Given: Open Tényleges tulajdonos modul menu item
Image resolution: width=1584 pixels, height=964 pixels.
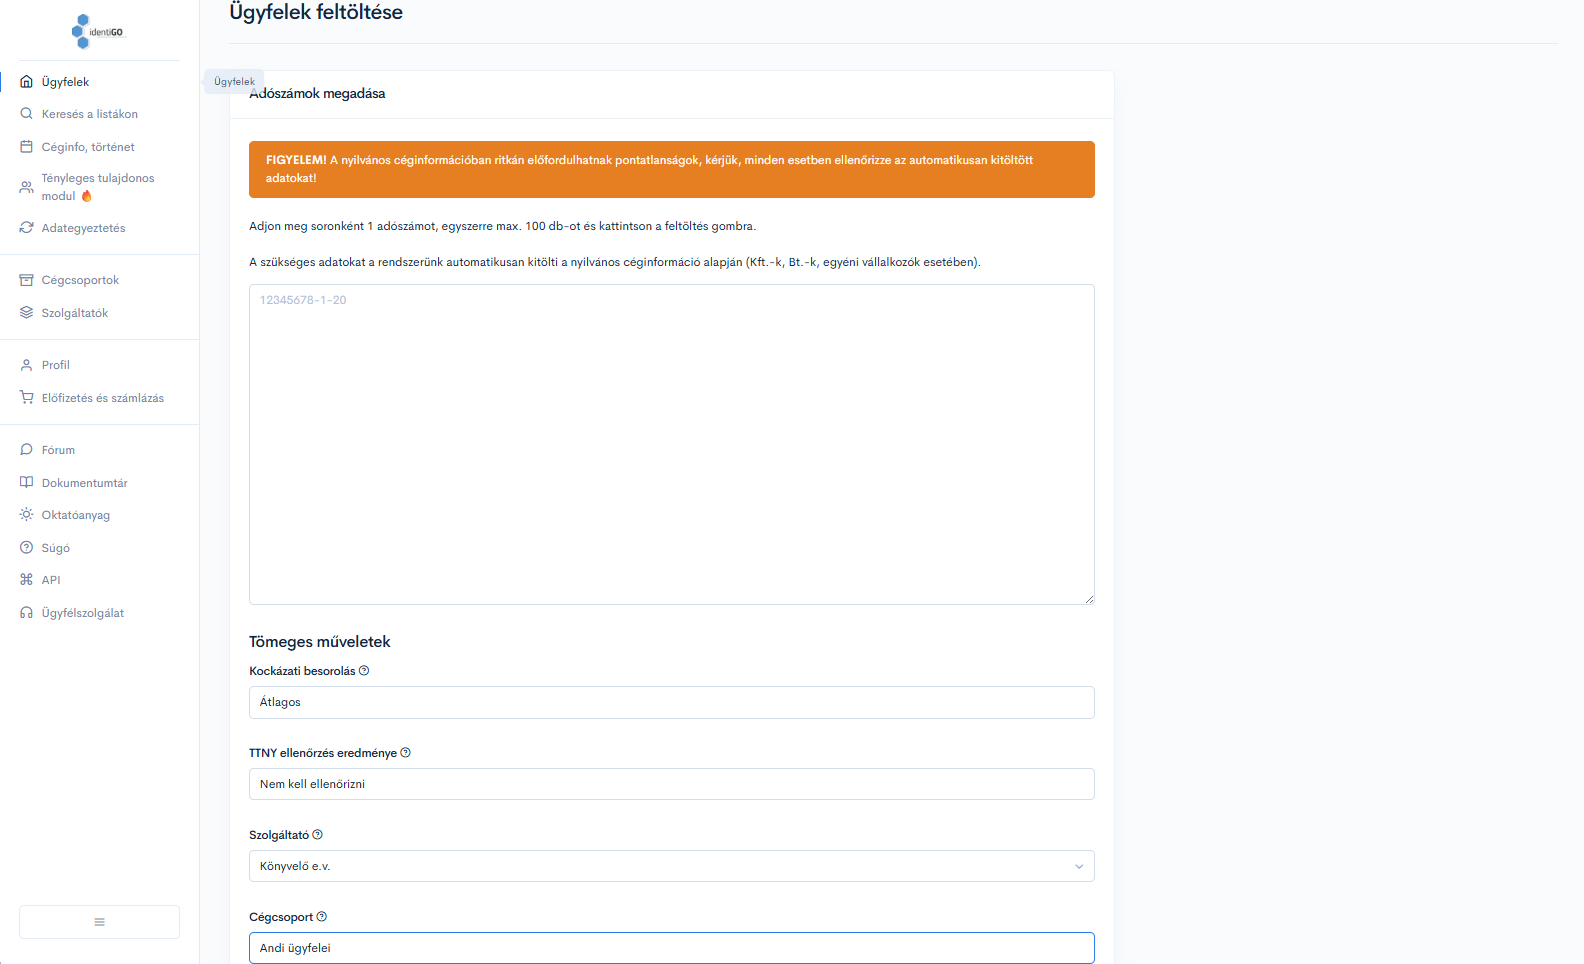Looking at the screenshot, I should [97, 187].
